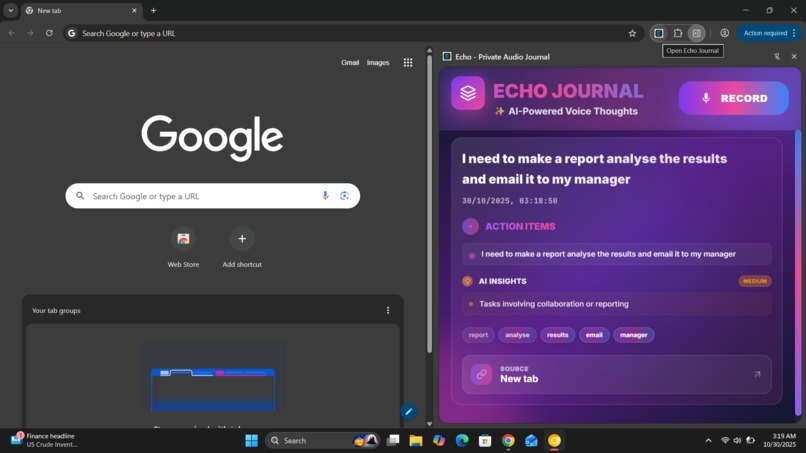
Task: Close the Echo side panel
Action: [x=794, y=57]
